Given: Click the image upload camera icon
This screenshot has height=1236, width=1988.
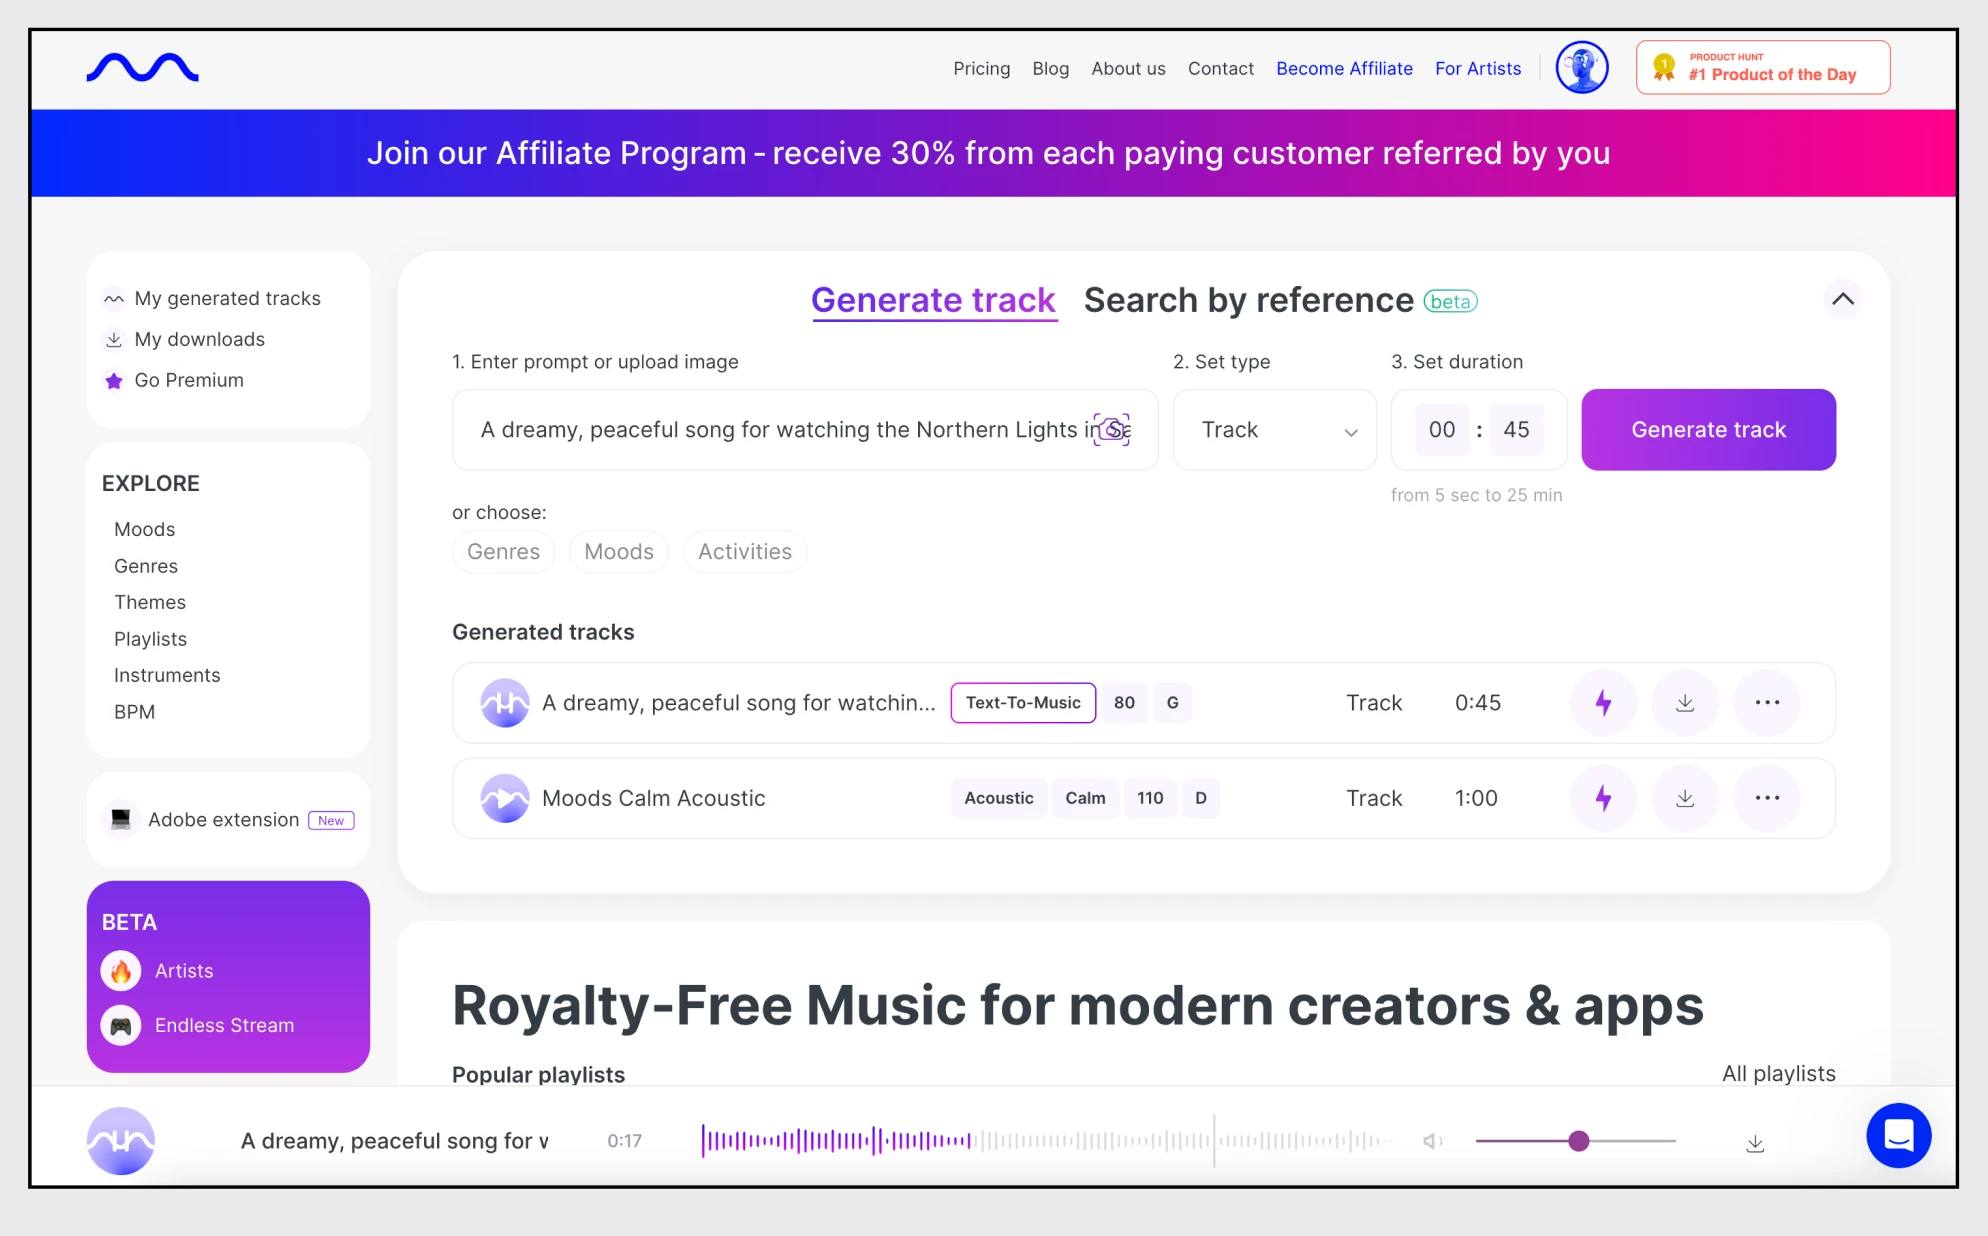Looking at the screenshot, I should [1111, 430].
